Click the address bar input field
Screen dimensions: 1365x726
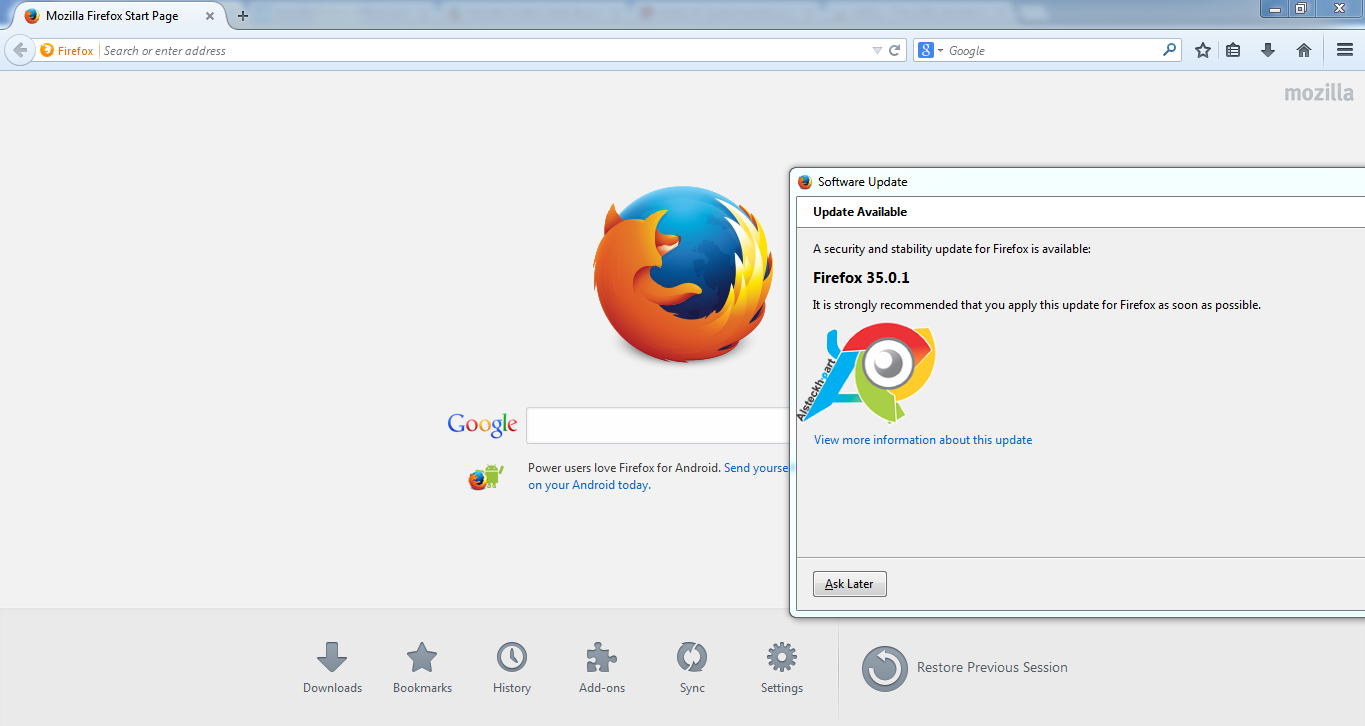coord(485,50)
